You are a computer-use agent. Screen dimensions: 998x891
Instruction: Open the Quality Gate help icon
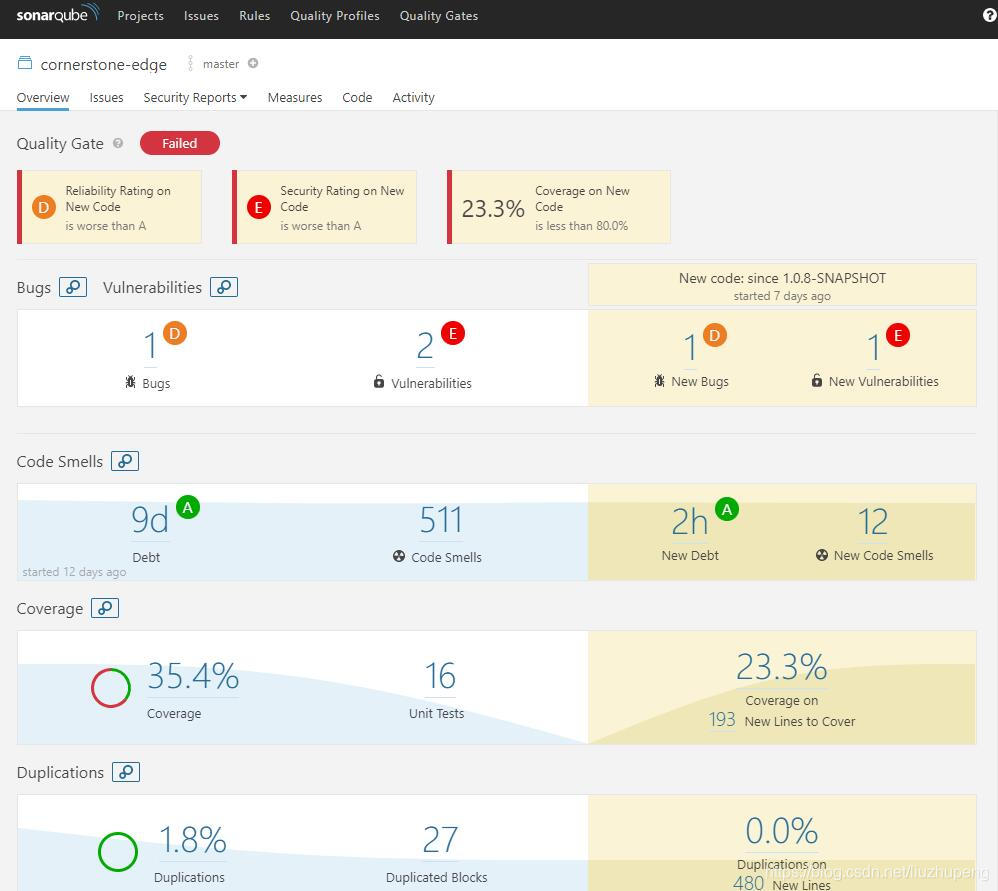tap(118, 143)
